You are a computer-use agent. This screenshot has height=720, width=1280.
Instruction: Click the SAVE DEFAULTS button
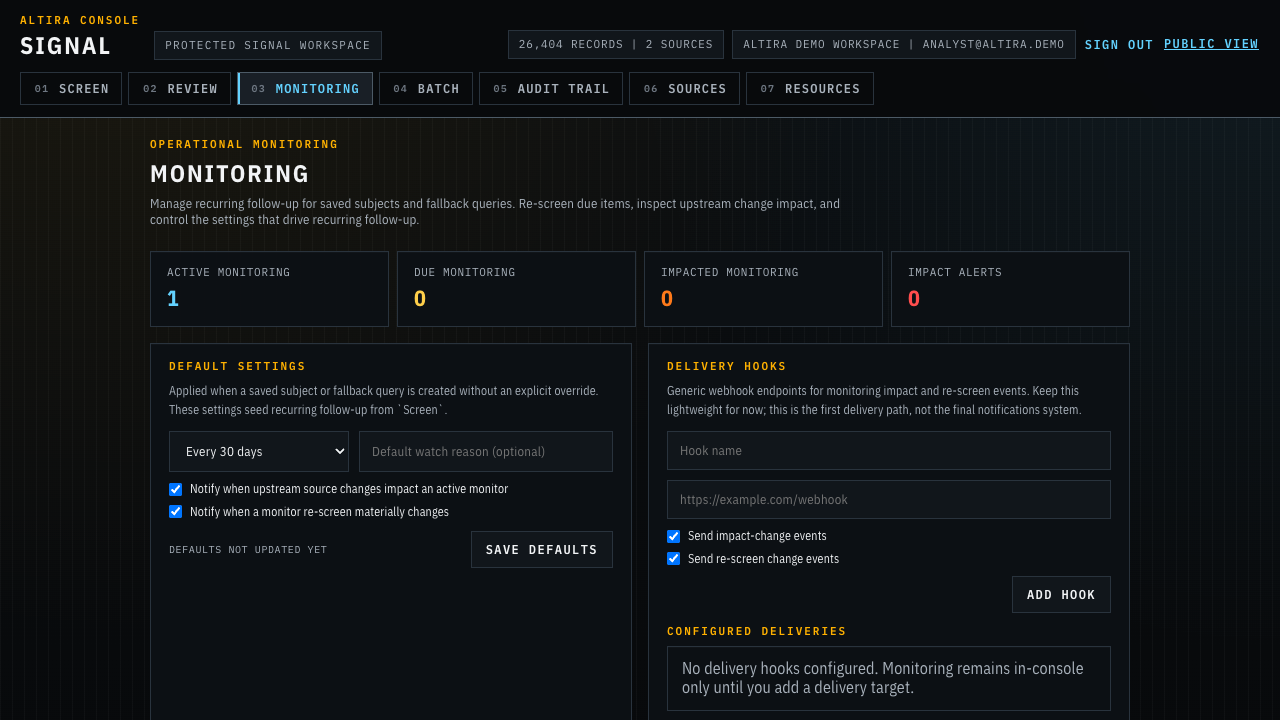pos(541,549)
